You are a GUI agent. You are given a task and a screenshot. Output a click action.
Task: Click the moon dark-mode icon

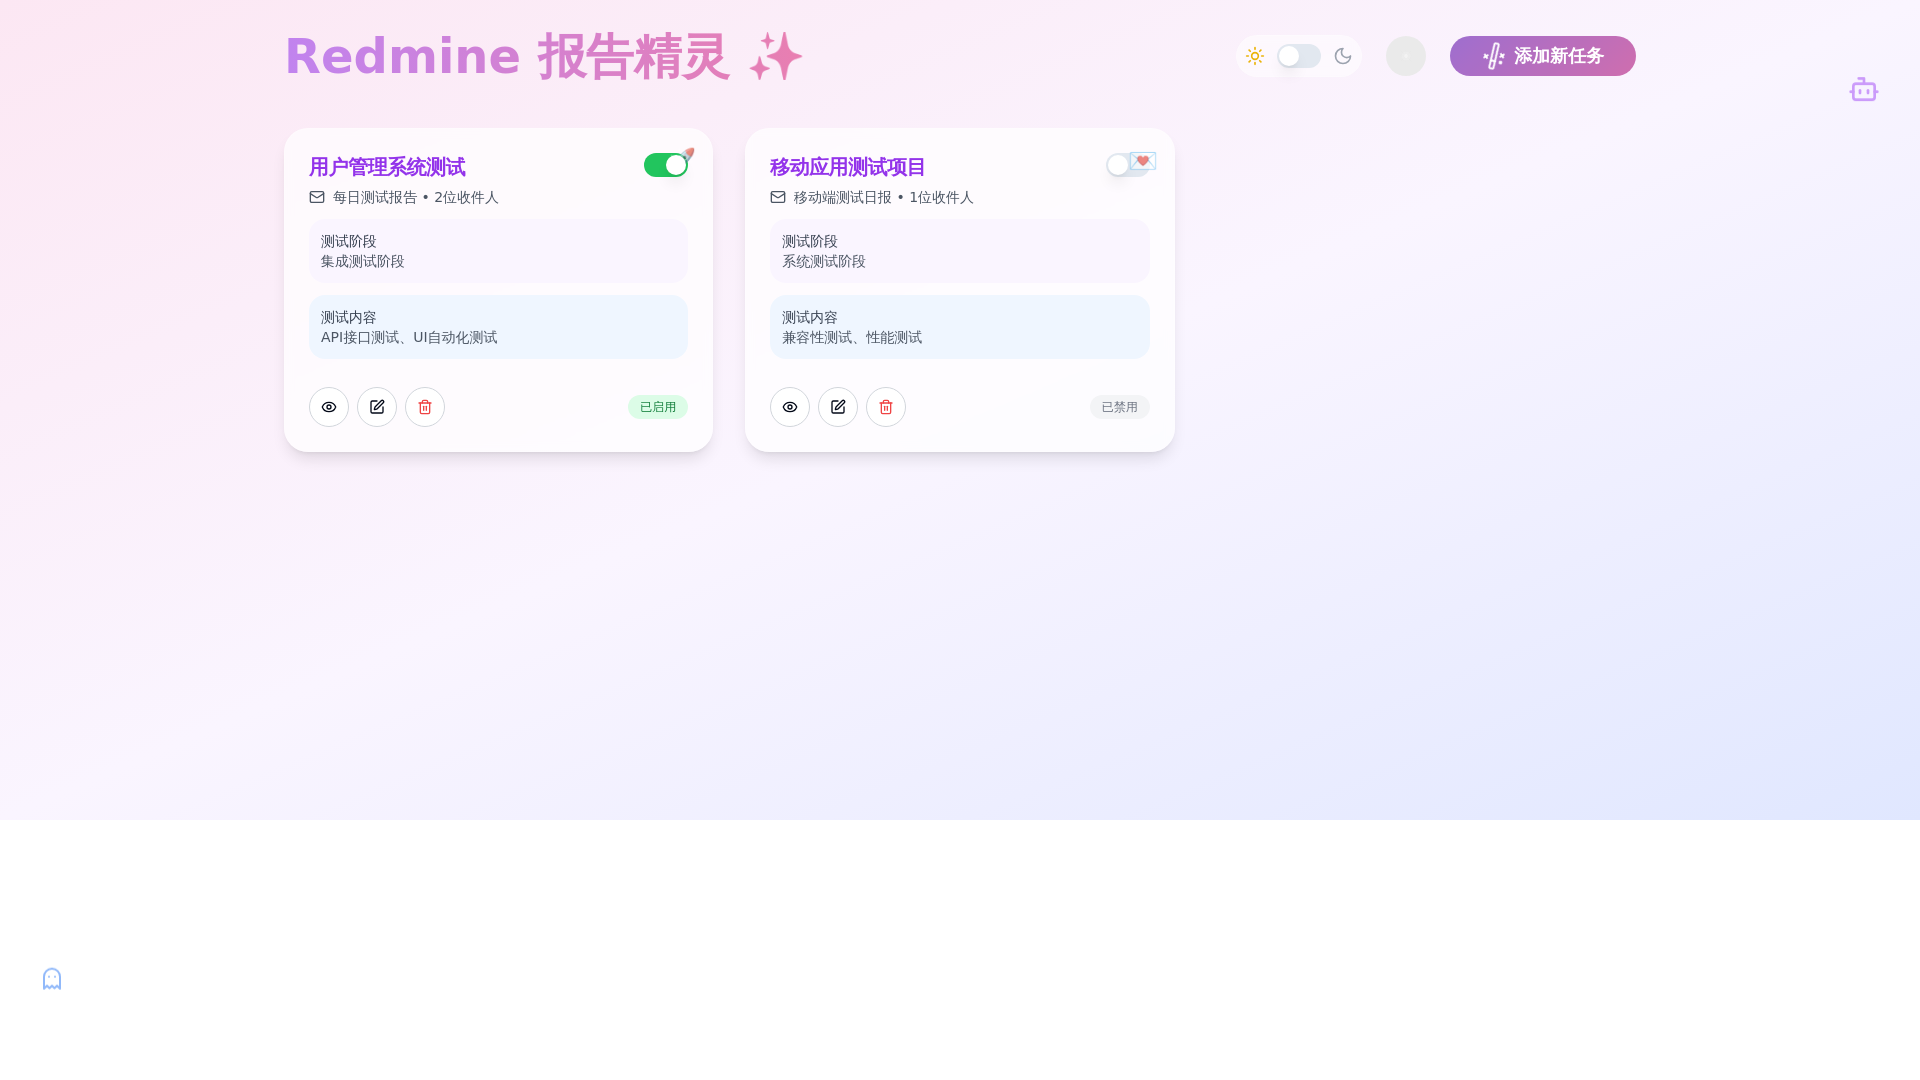(1343, 56)
